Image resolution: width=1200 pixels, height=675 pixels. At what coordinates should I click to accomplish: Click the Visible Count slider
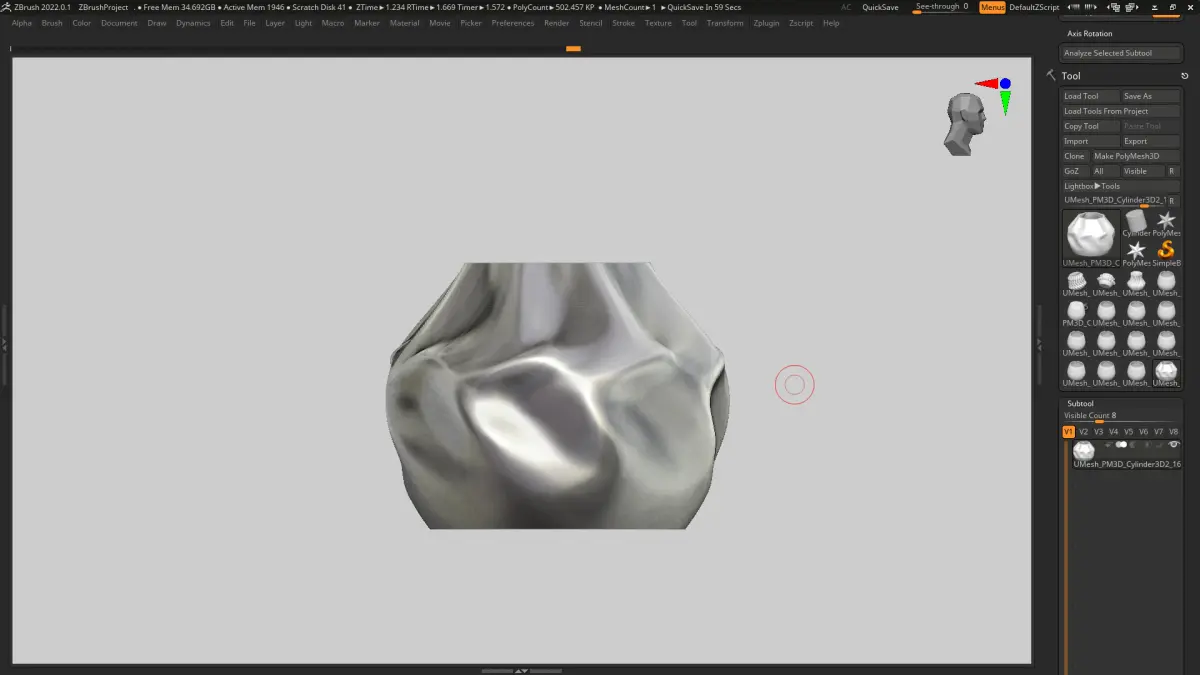[x=1121, y=418]
